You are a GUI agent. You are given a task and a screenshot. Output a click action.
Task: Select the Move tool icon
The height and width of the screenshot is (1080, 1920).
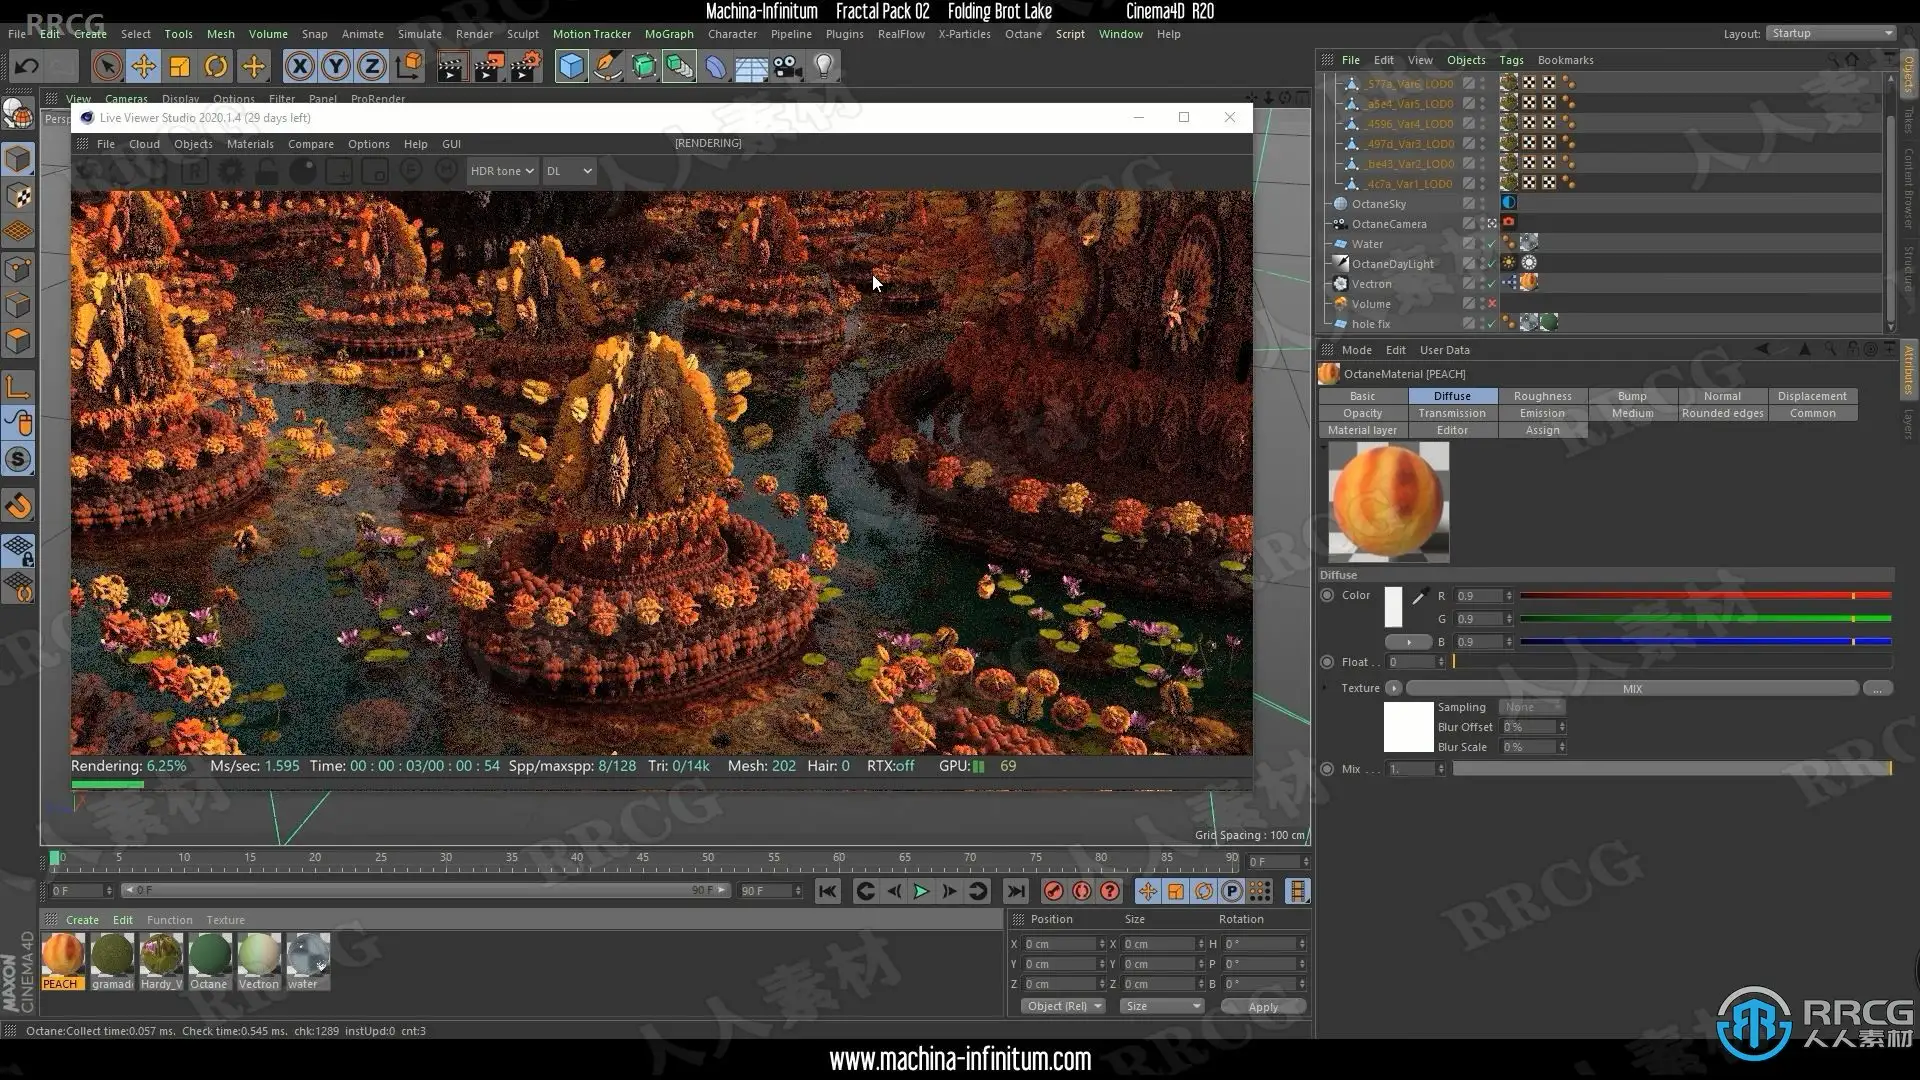point(143,67)
